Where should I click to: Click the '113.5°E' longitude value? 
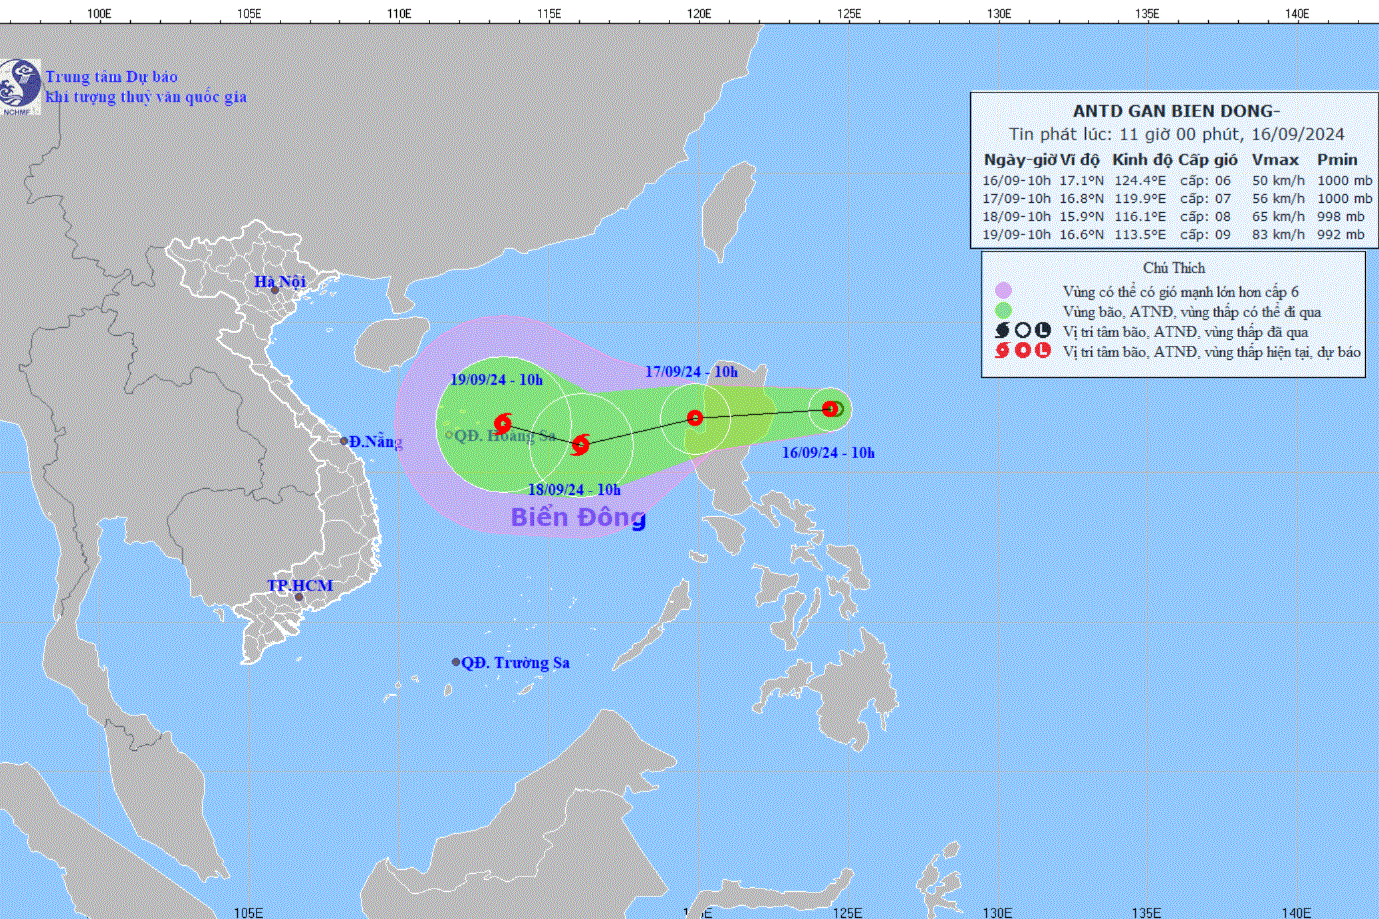coord(1140,235)
